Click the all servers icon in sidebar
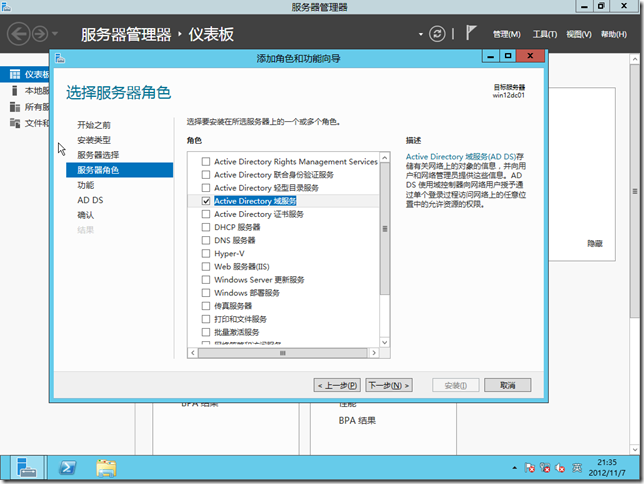Viewport: 644px width, 484px height. (15, 107)
